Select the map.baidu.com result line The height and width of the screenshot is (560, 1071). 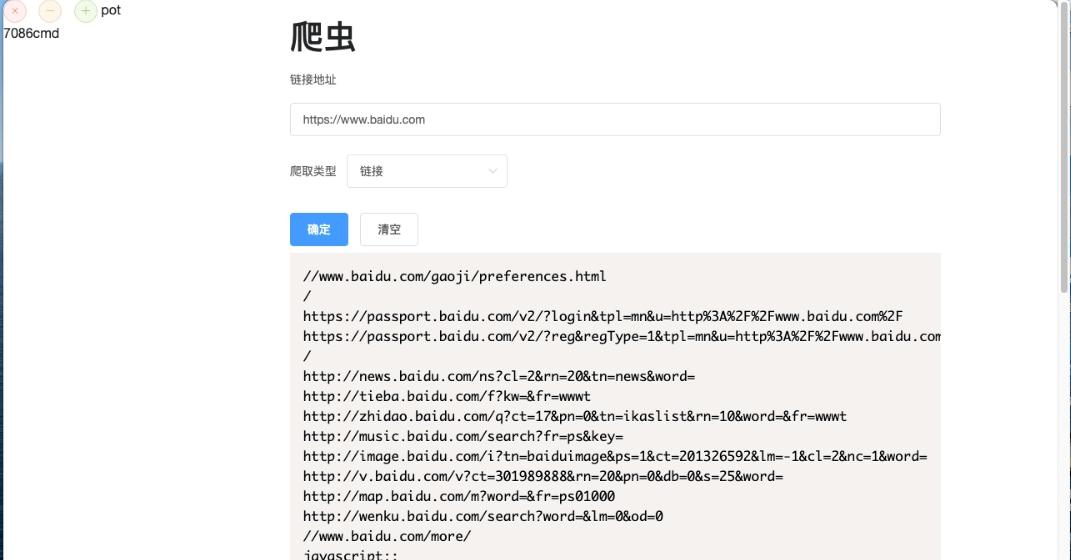click(458, 496)
